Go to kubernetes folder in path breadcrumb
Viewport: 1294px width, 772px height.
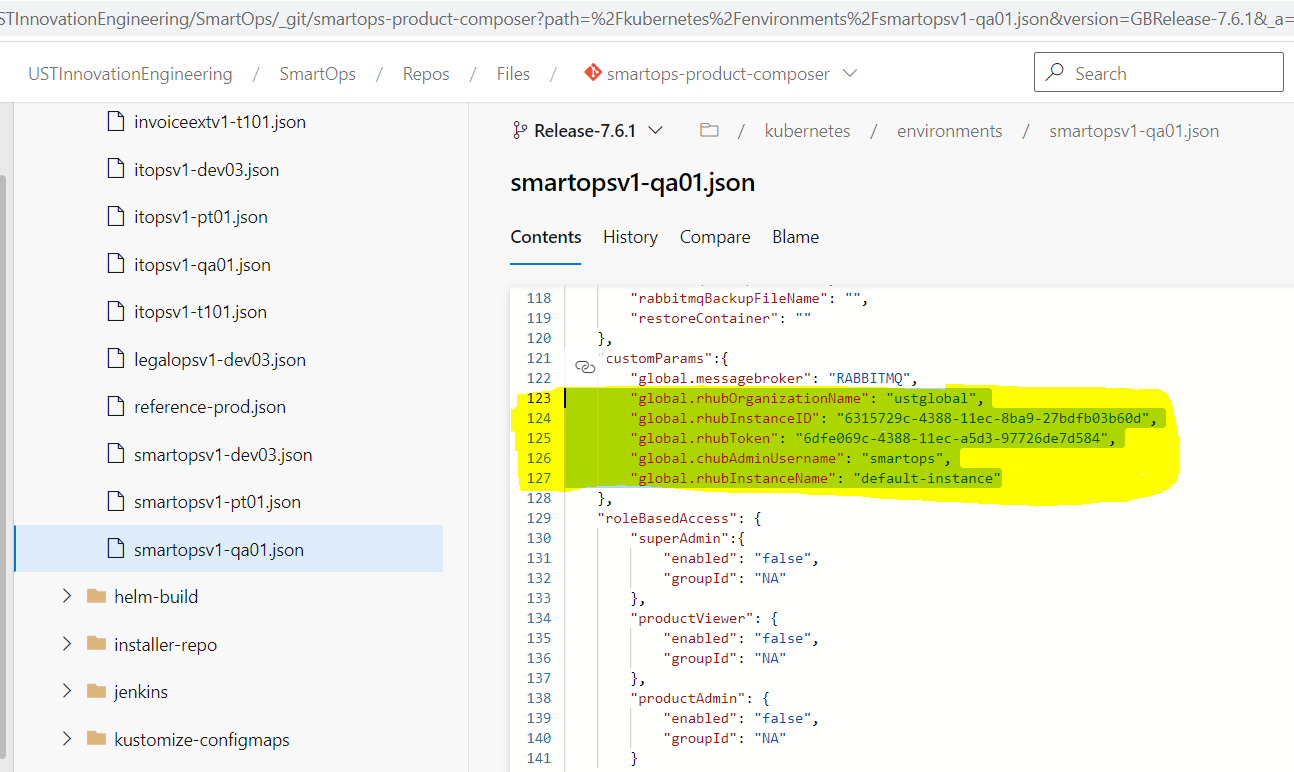click(807, 131)
